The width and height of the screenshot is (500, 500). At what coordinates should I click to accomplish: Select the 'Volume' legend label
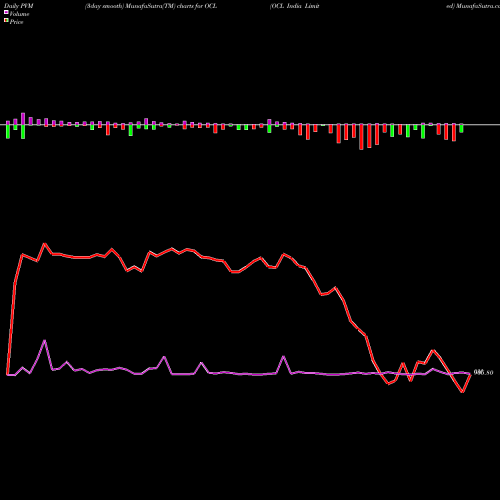click(x=19, y=14)
